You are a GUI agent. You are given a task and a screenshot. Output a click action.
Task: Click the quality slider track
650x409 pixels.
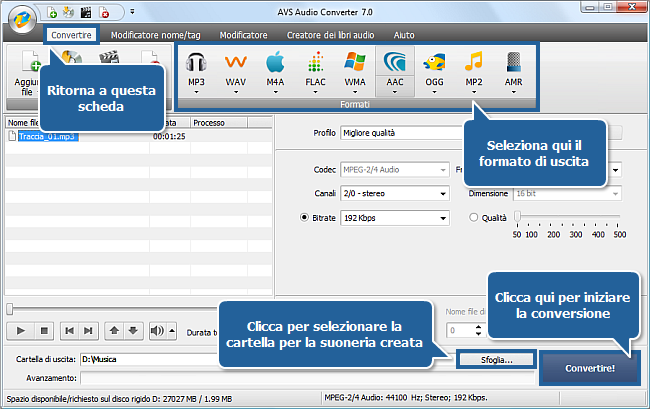click(567, 217)
